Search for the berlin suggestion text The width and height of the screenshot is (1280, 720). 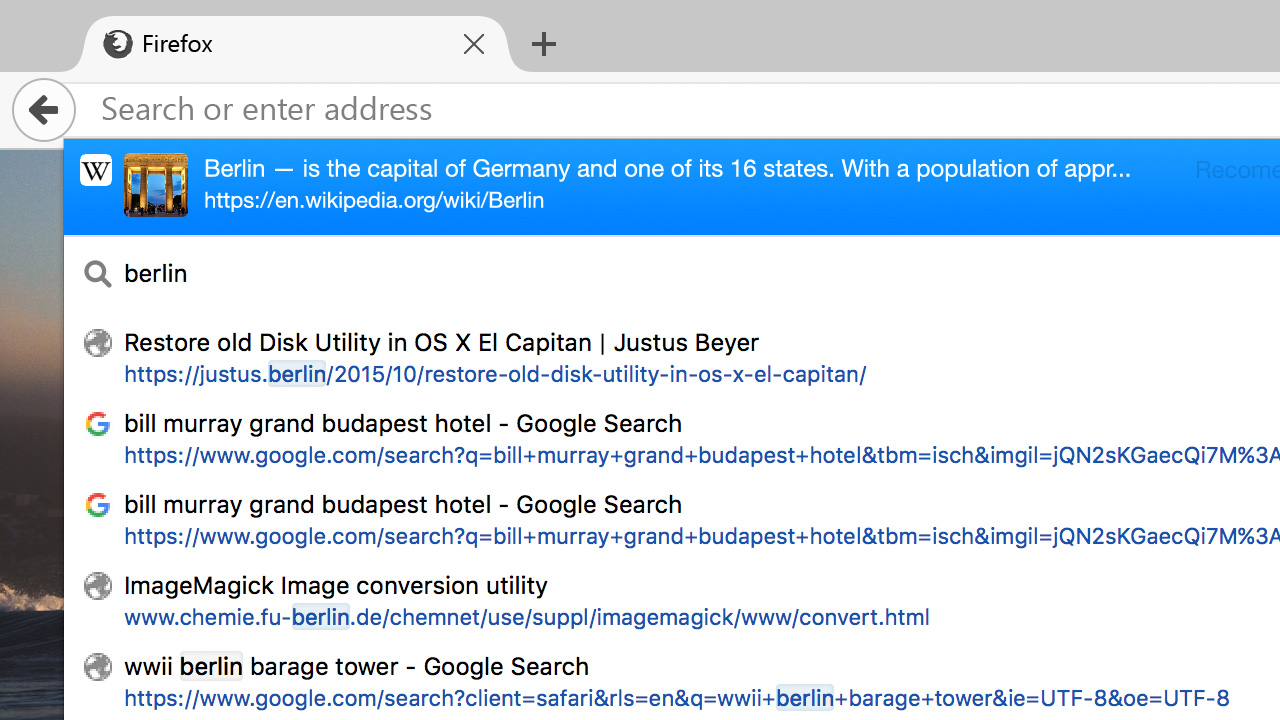156,274
